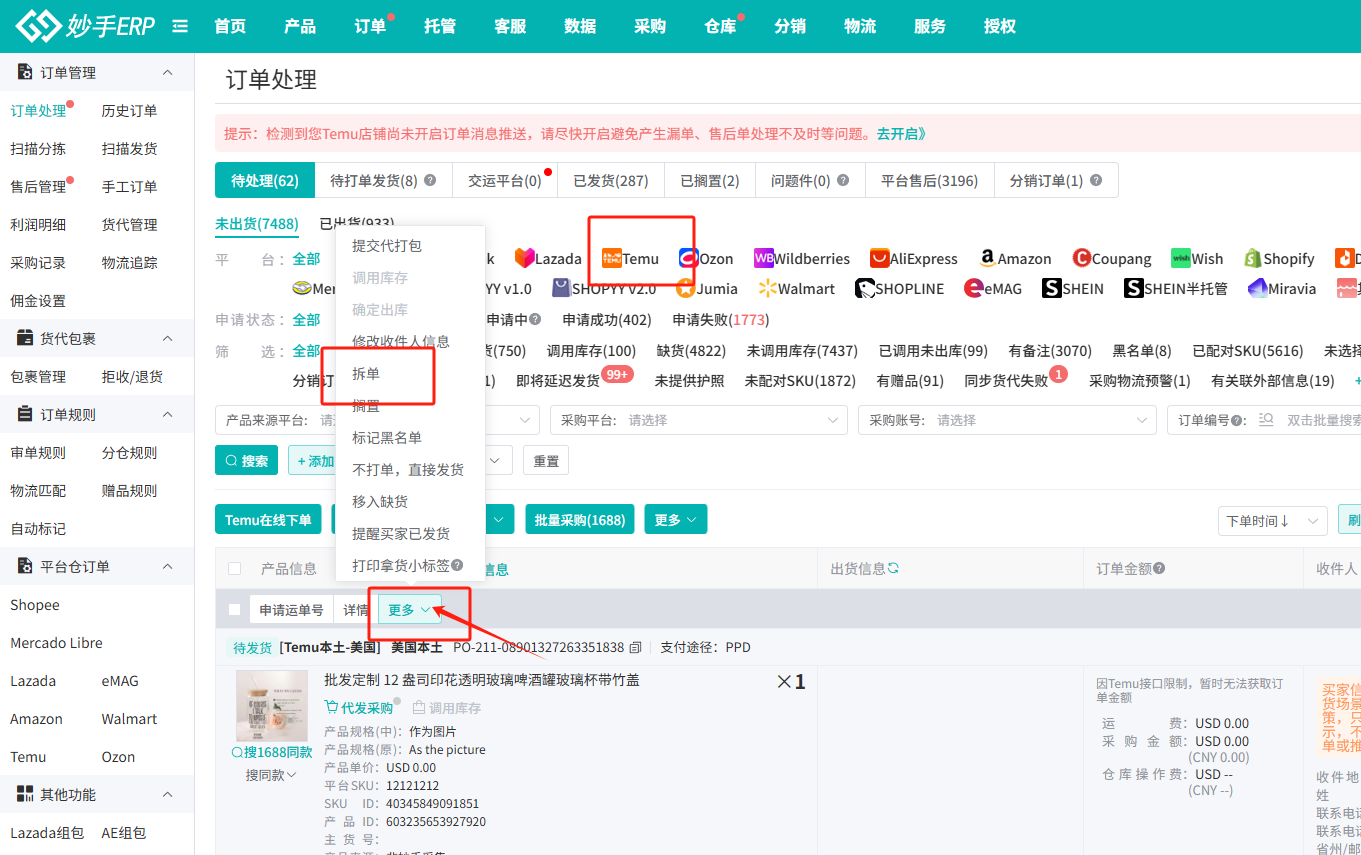
Task: Click the 申请运单号 button
Action: (291, 609)
